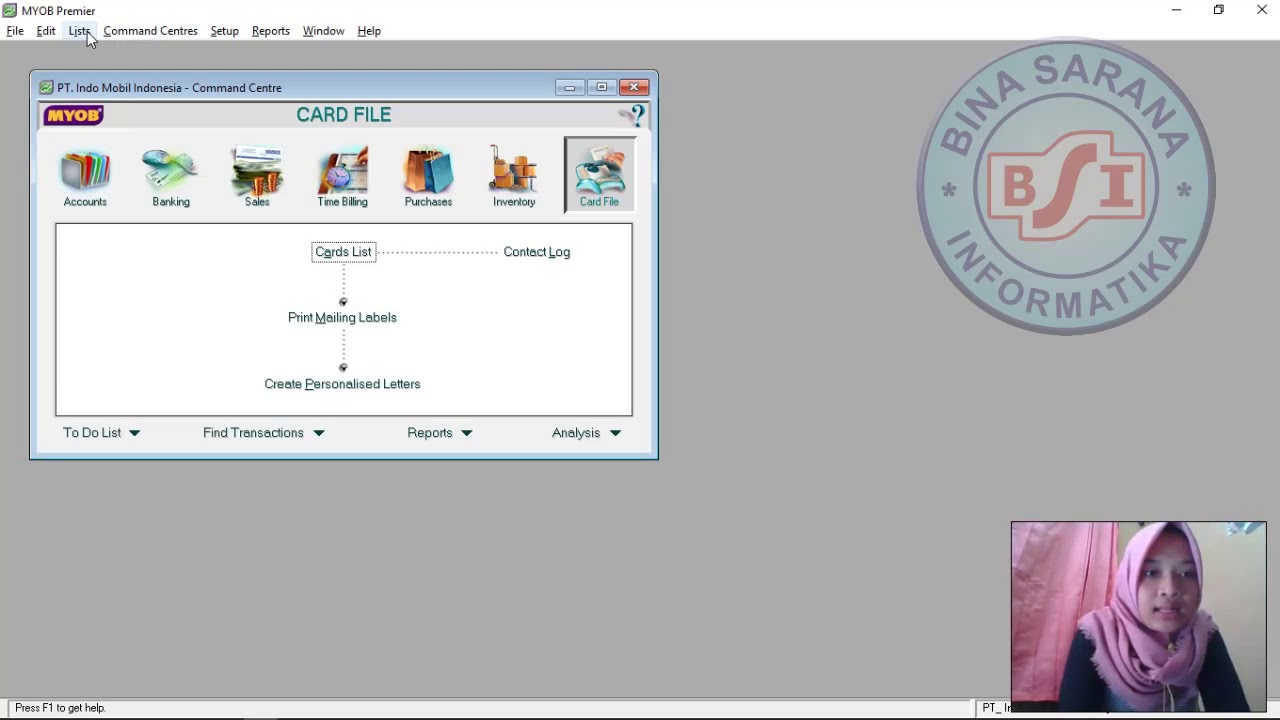
Task: Select the Card File command centre
Action: (x=599, y=176)
